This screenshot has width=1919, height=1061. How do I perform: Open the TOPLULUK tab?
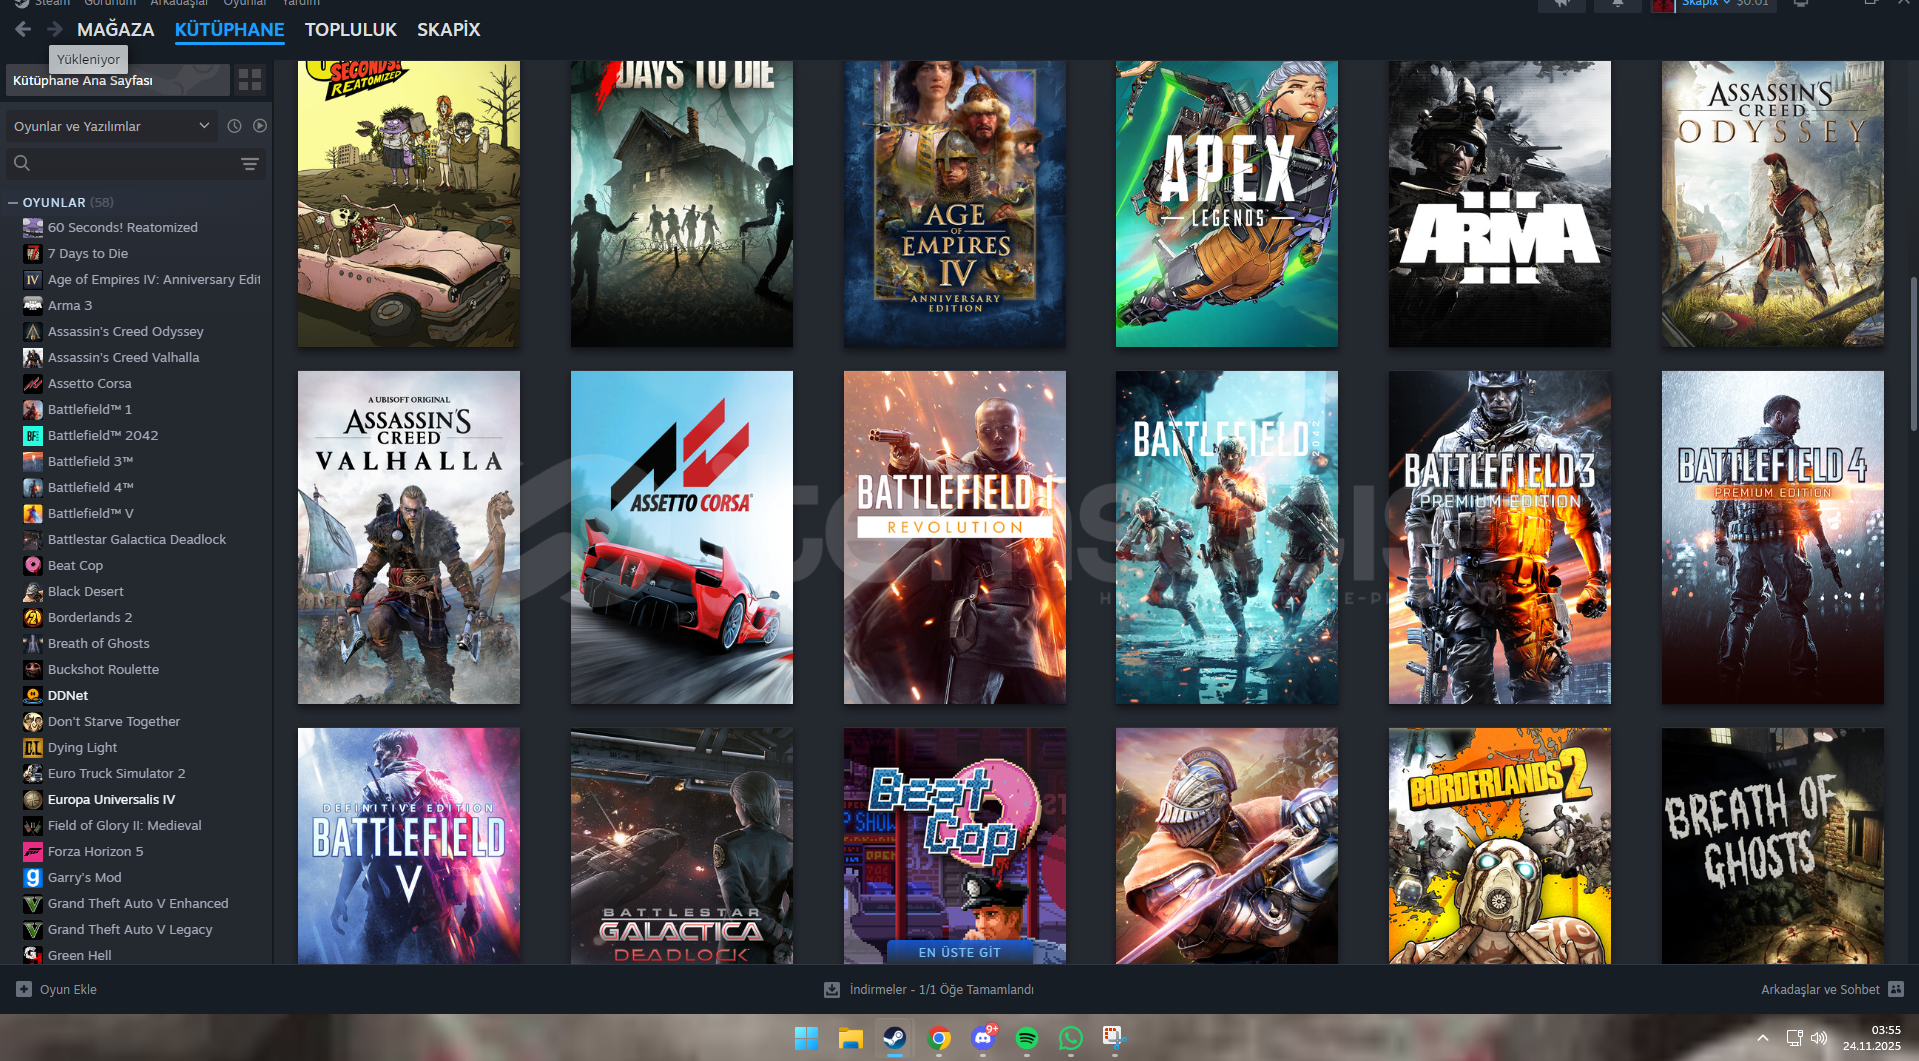coord(351,30)
